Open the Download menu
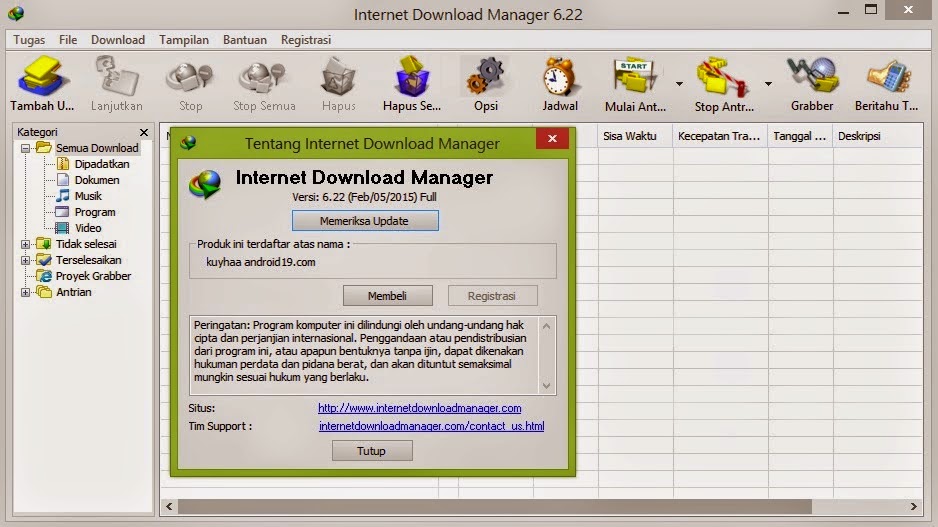 pyautogui.click(x=118, y=40)
